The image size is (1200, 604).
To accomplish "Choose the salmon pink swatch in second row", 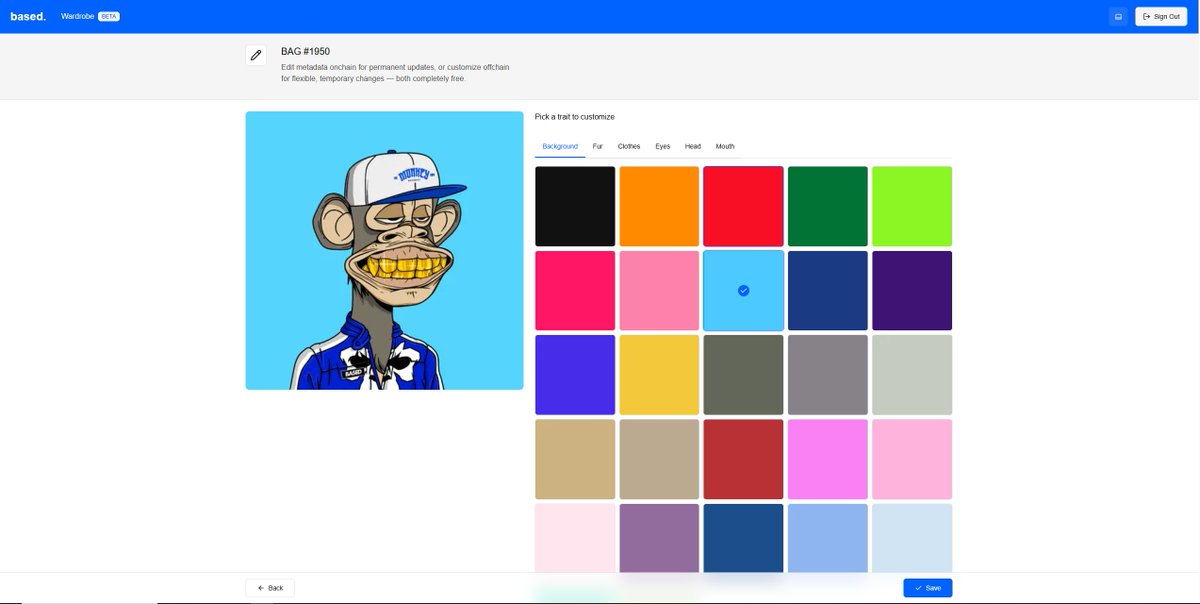I will click(x=659, y=290).
